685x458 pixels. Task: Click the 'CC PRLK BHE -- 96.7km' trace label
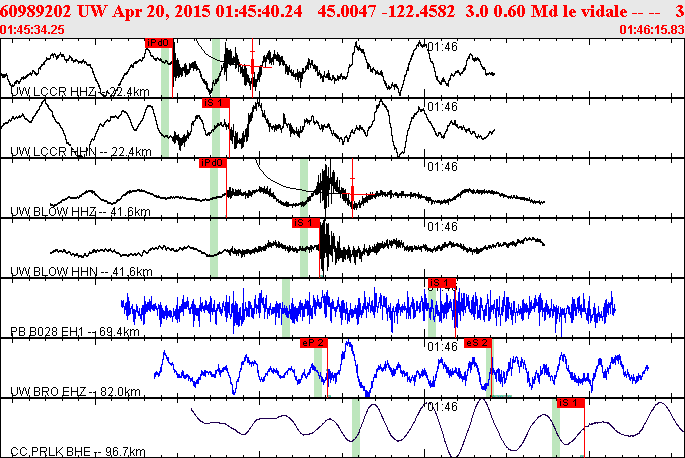(x=78, y=451)
